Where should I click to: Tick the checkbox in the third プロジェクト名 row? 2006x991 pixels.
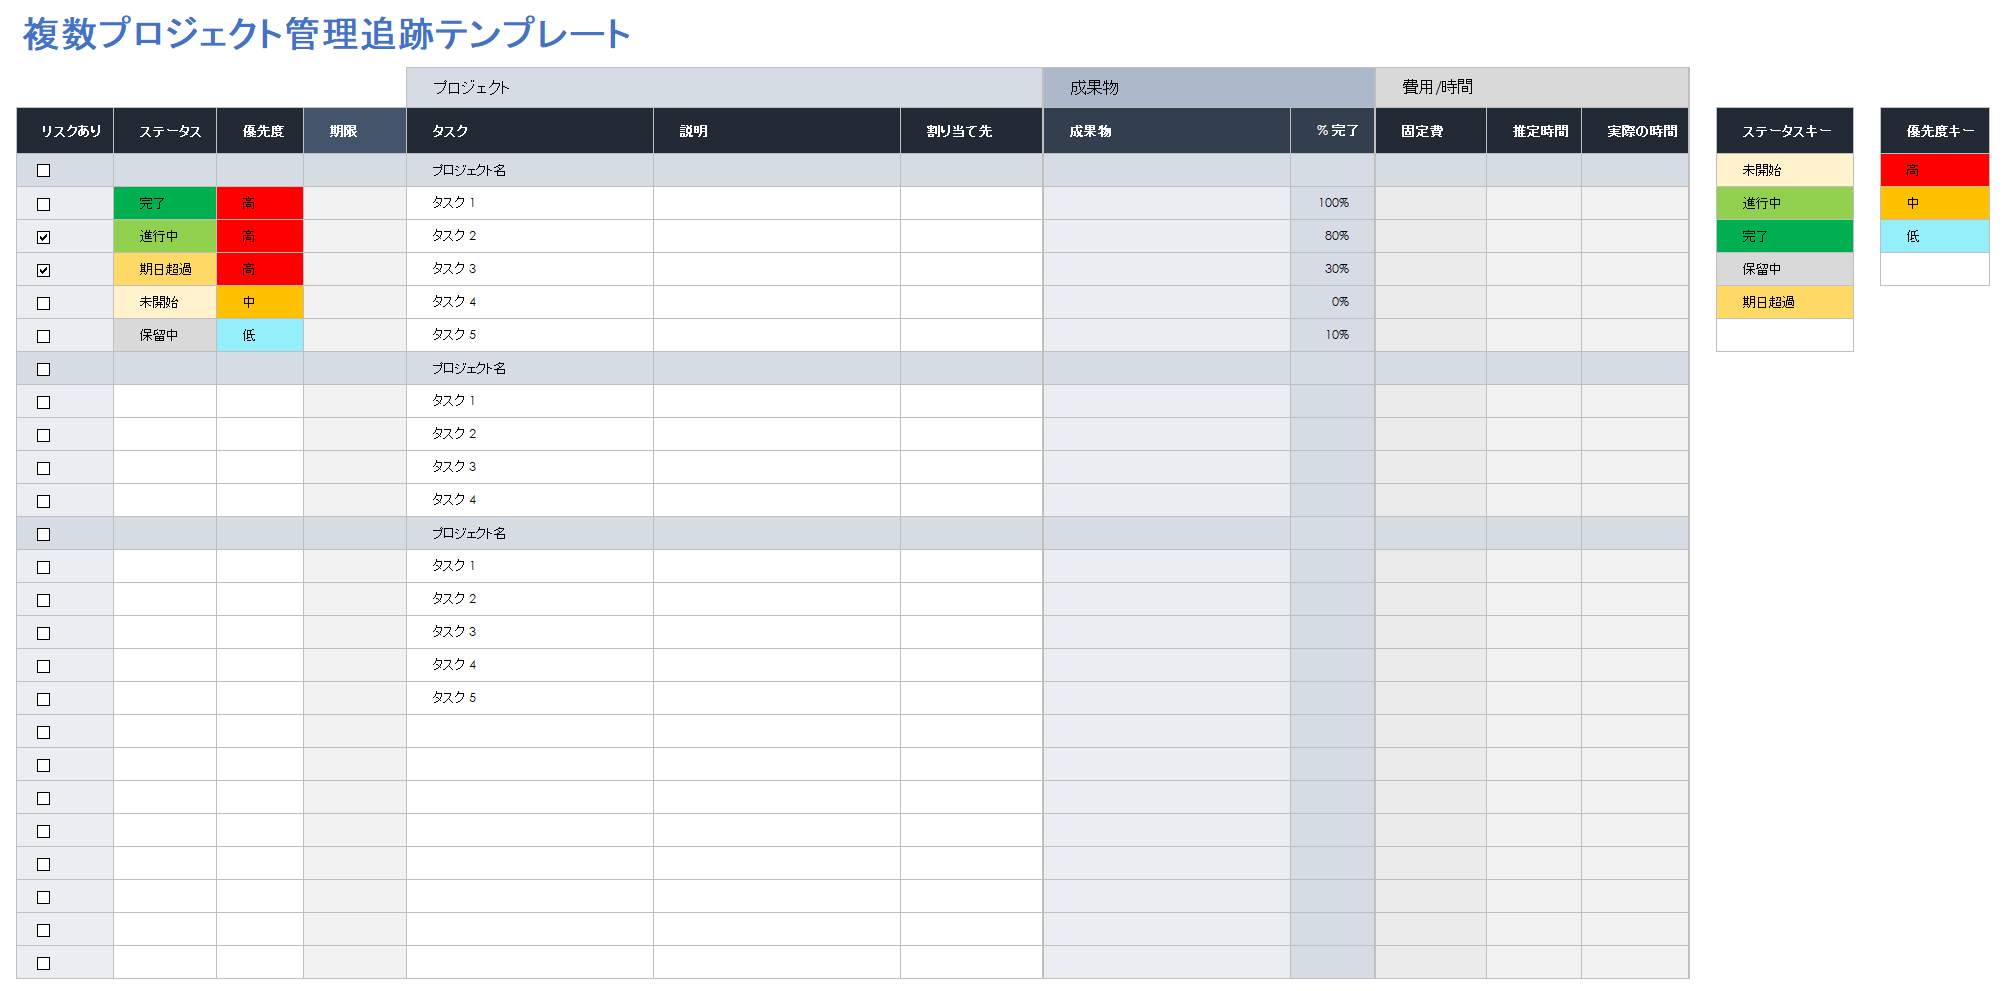coord(43,534)
